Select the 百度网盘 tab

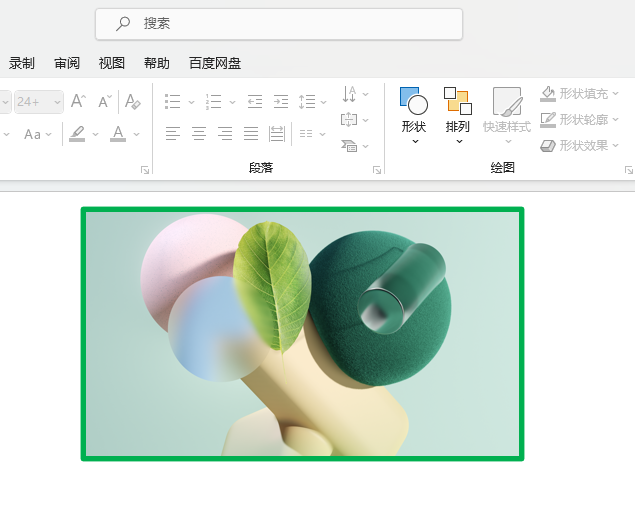(215, 63)
